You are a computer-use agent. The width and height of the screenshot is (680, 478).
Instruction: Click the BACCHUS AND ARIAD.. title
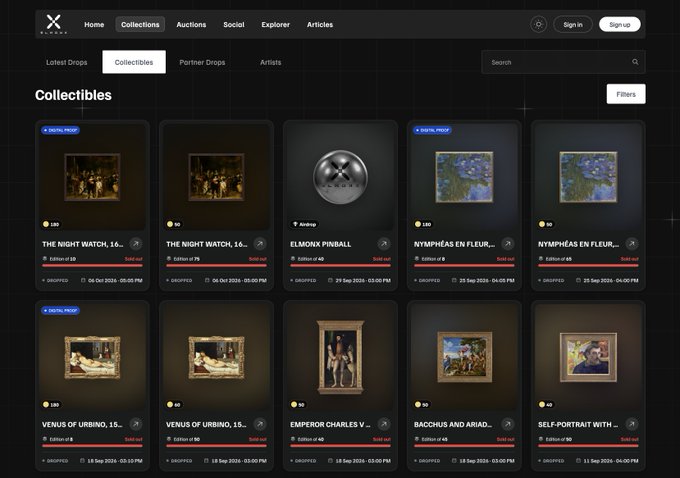(x=453, y=425)
